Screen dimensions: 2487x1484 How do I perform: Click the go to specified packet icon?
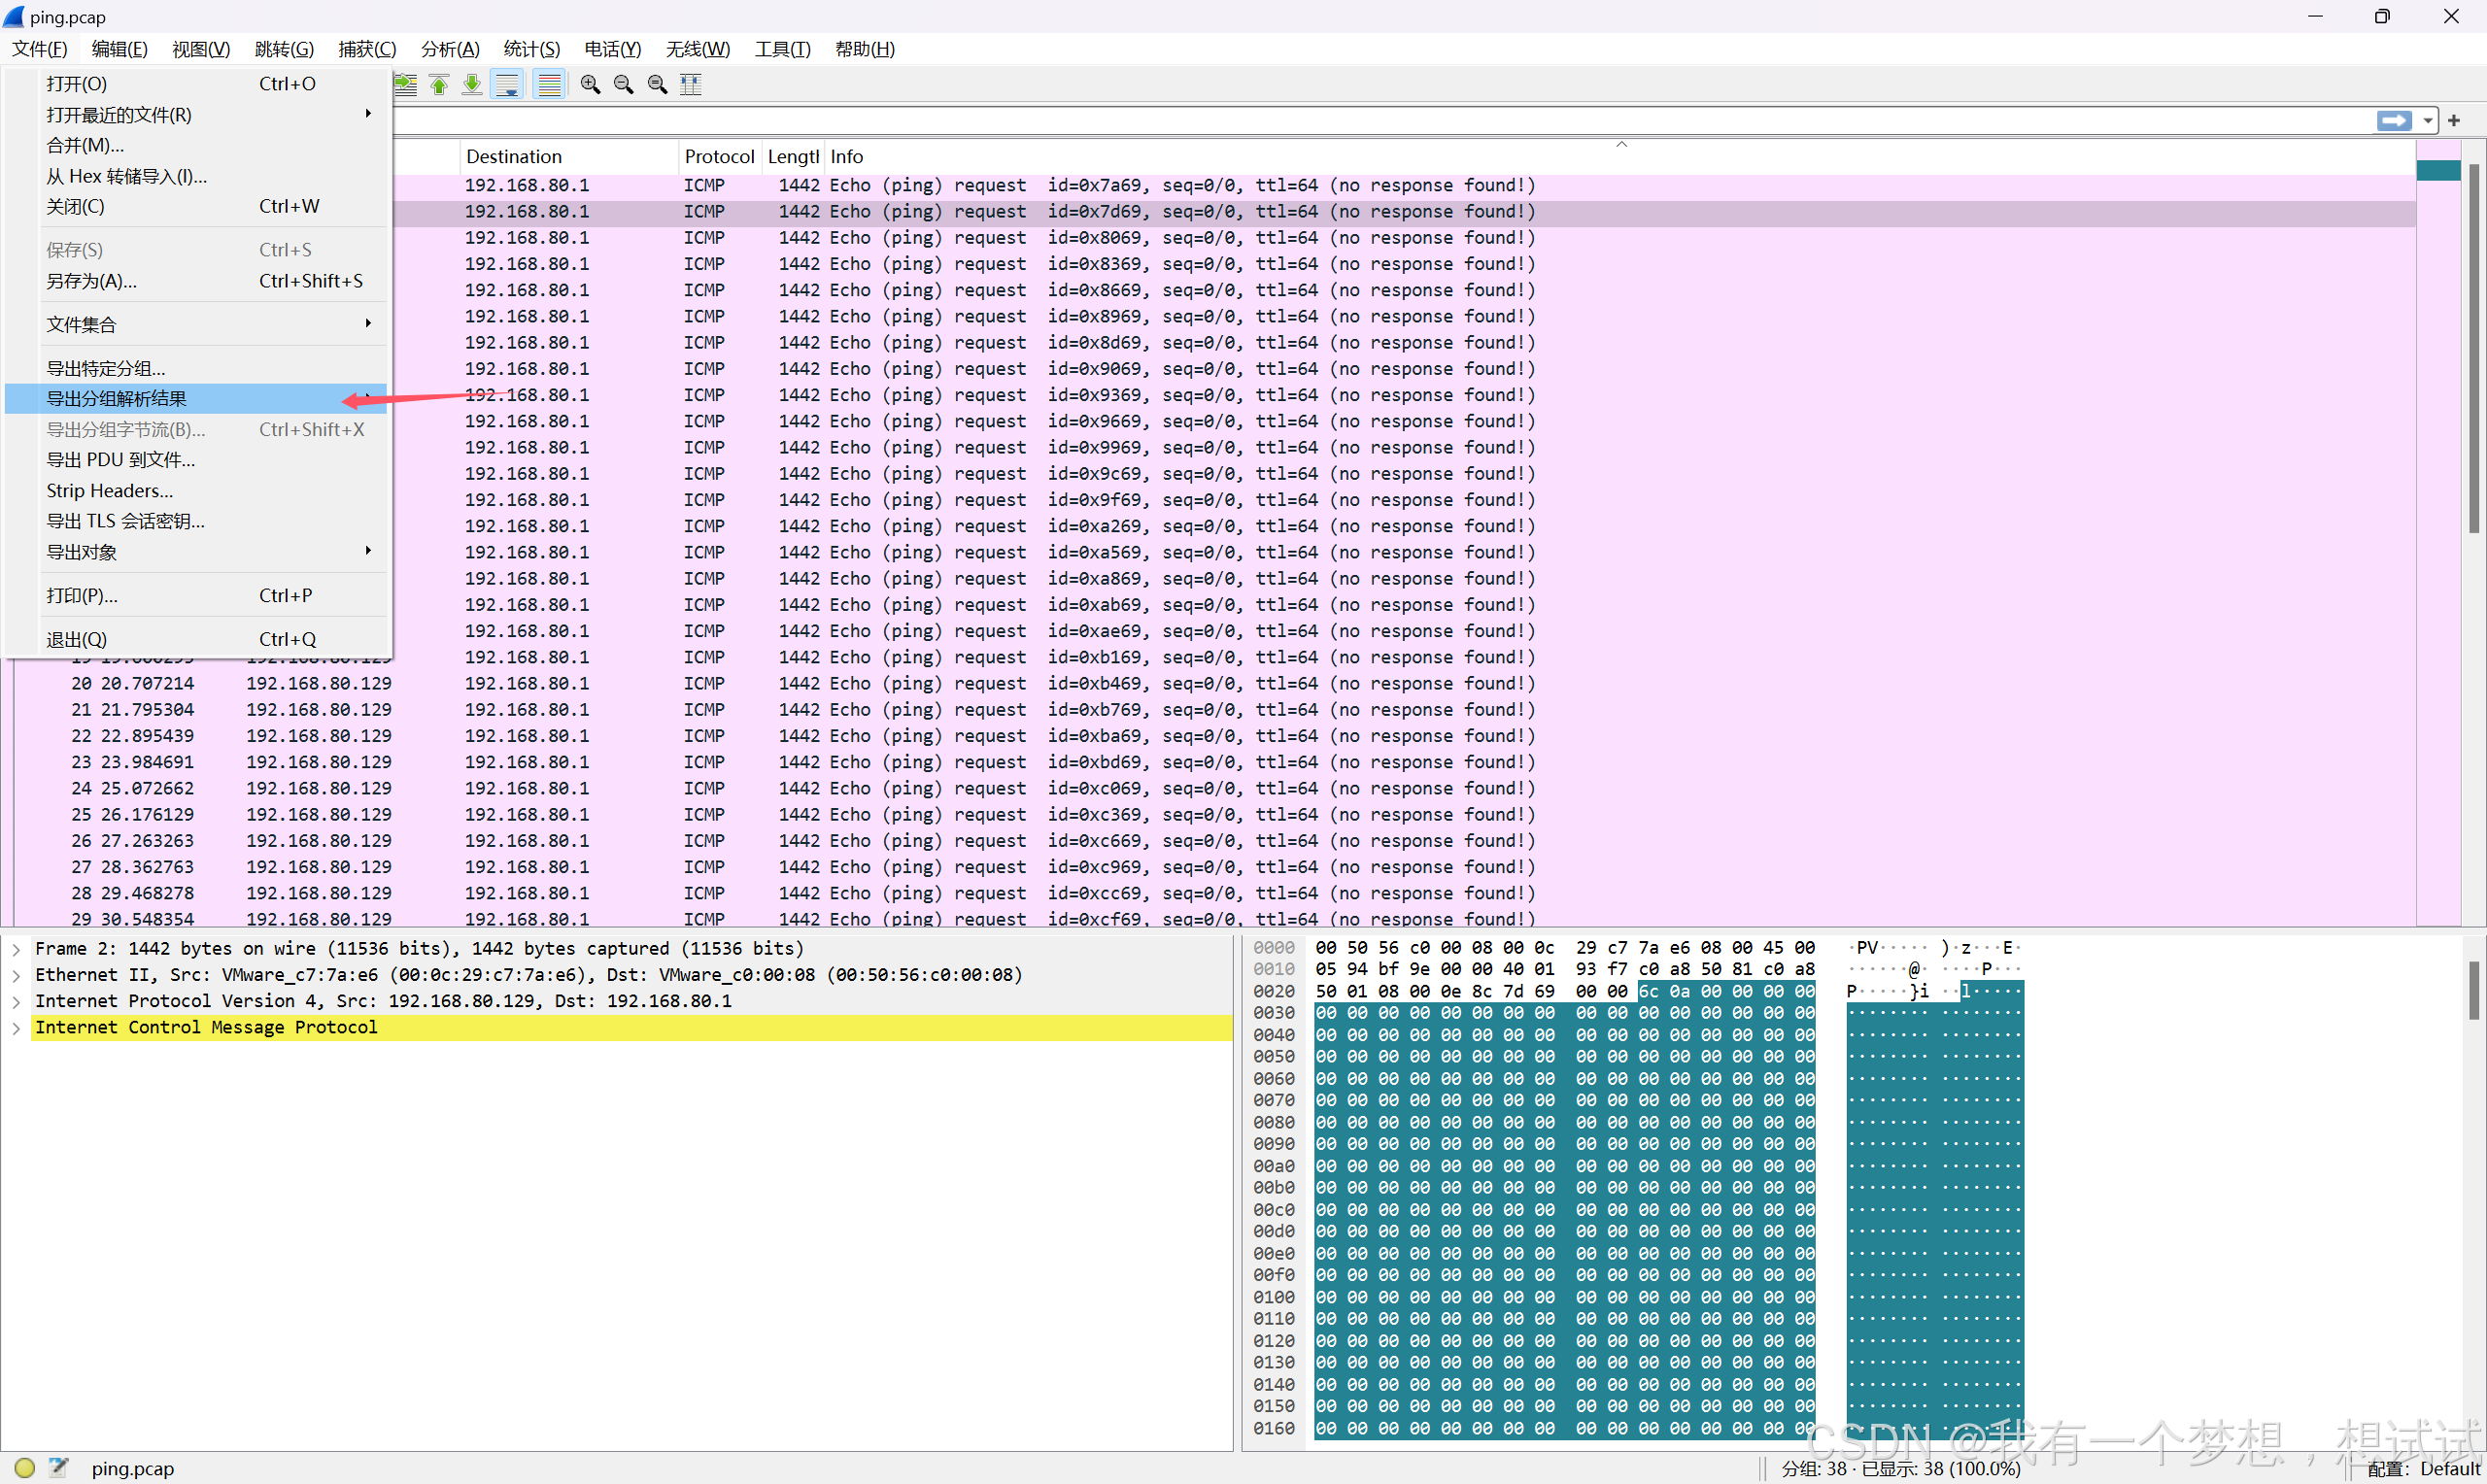(405, 85)
